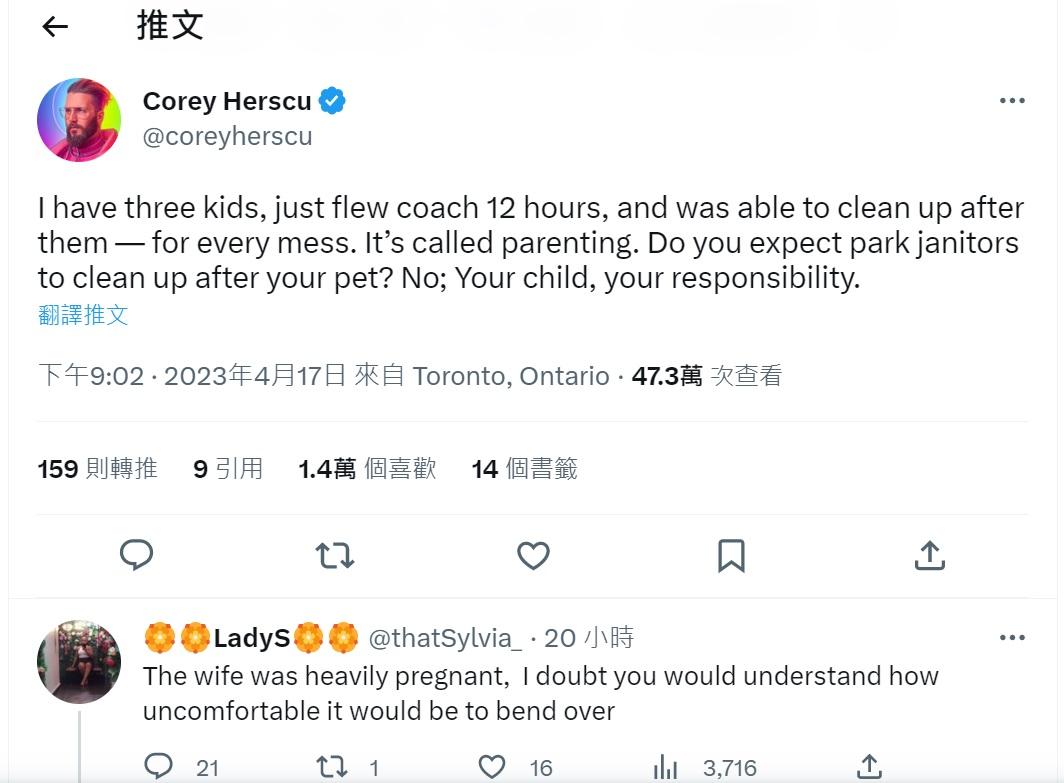
Task: Open @thatSylvia_ profile avatar
Action: (x=79, y=662)
